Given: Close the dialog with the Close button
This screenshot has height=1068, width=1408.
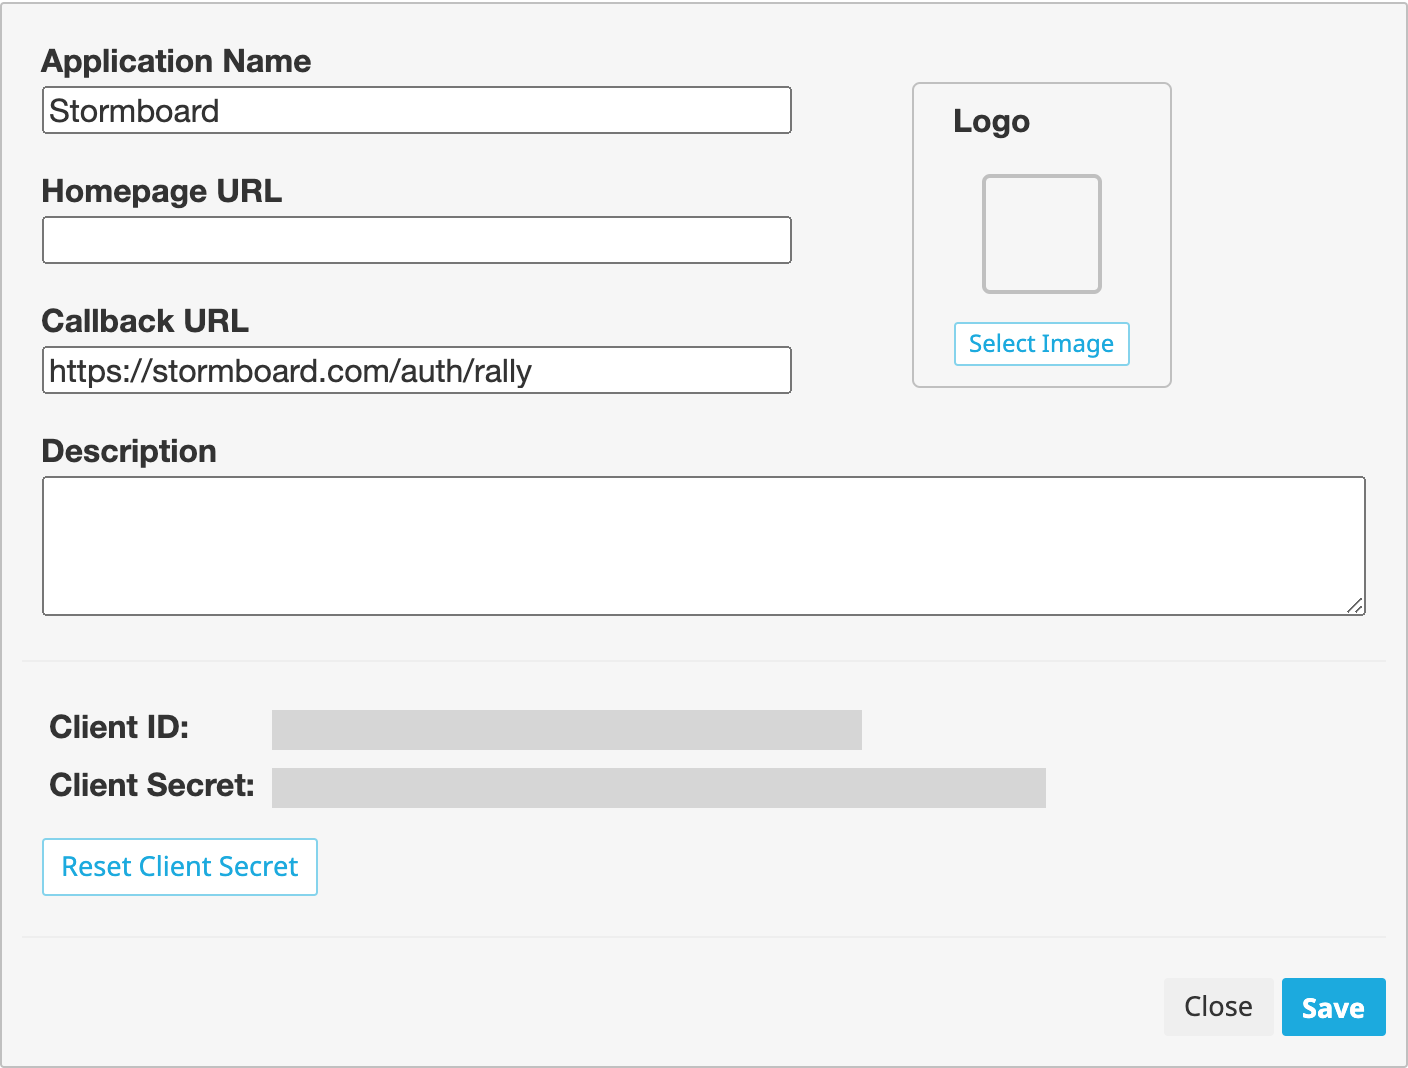Looking at the screenshot, I should [x=1218, y=1007].
